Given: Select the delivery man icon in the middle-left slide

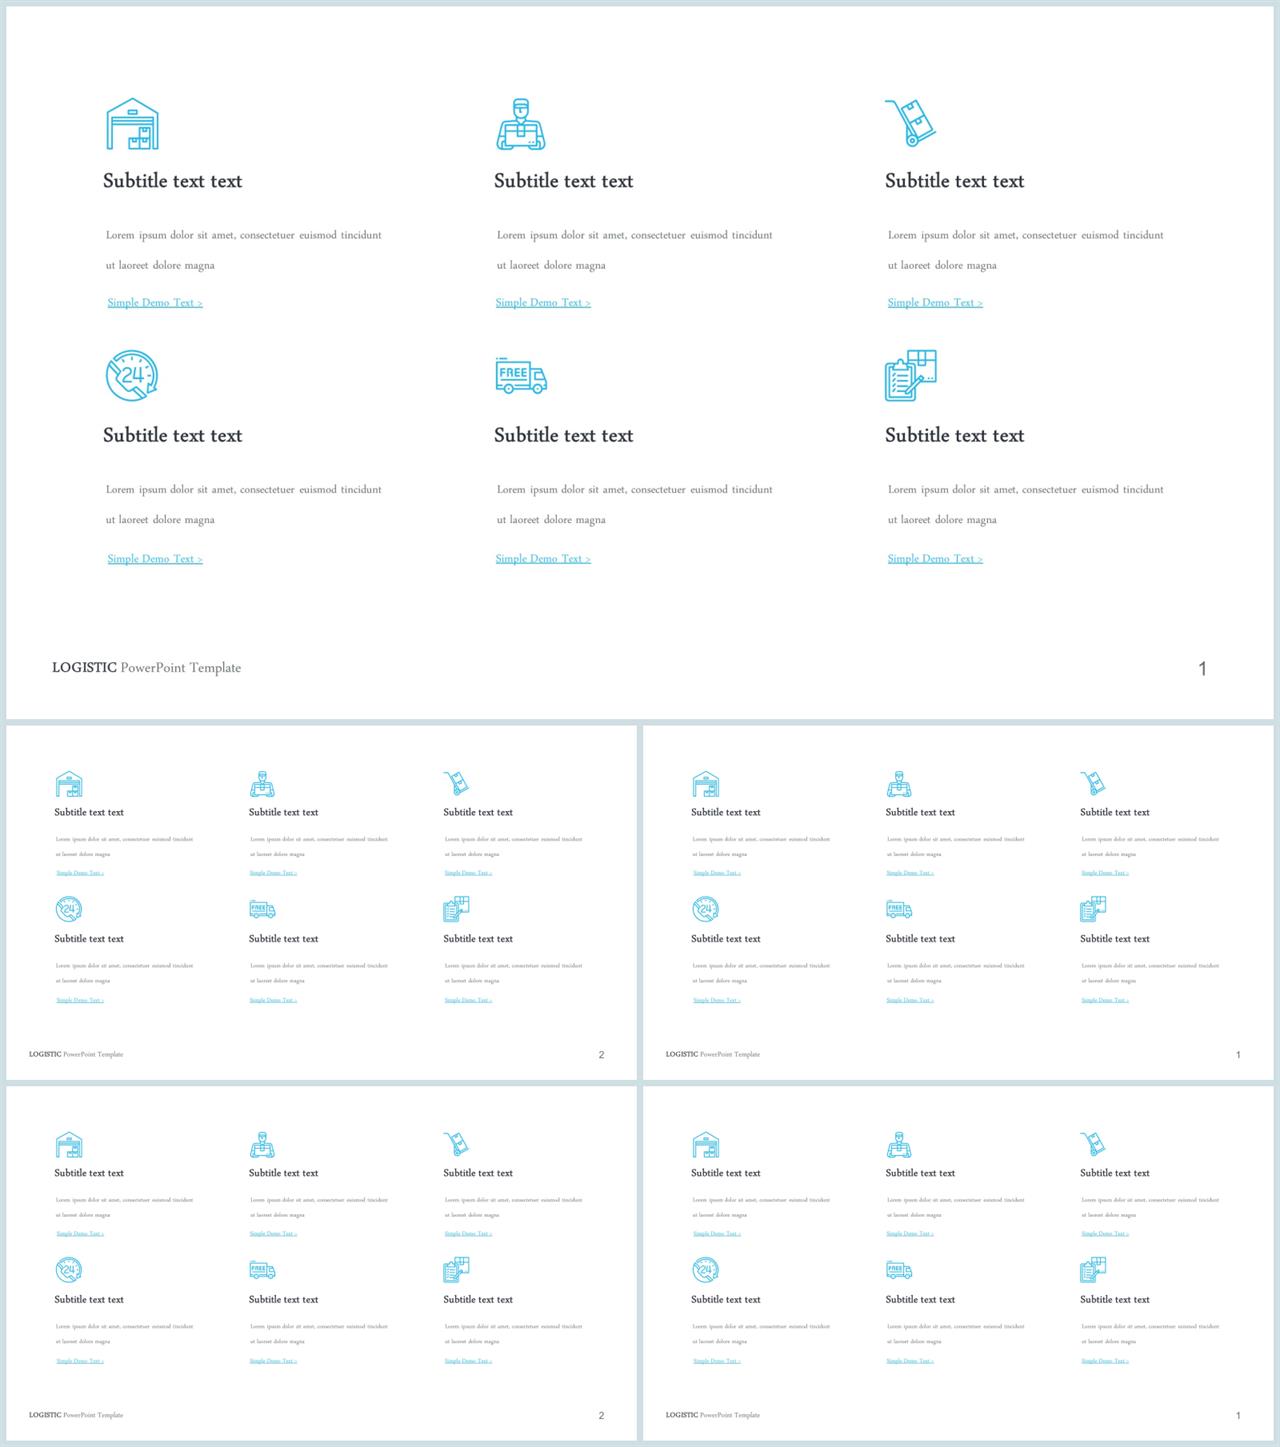Looking at the screenshot, I should 262,784.
